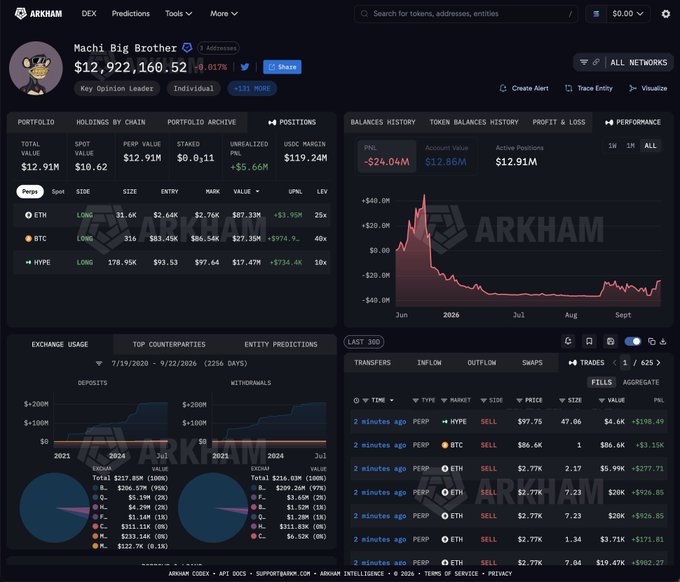Click the Bored Ape profile avatar
Screen dimensions: 680x582
[x=36, y=68]
